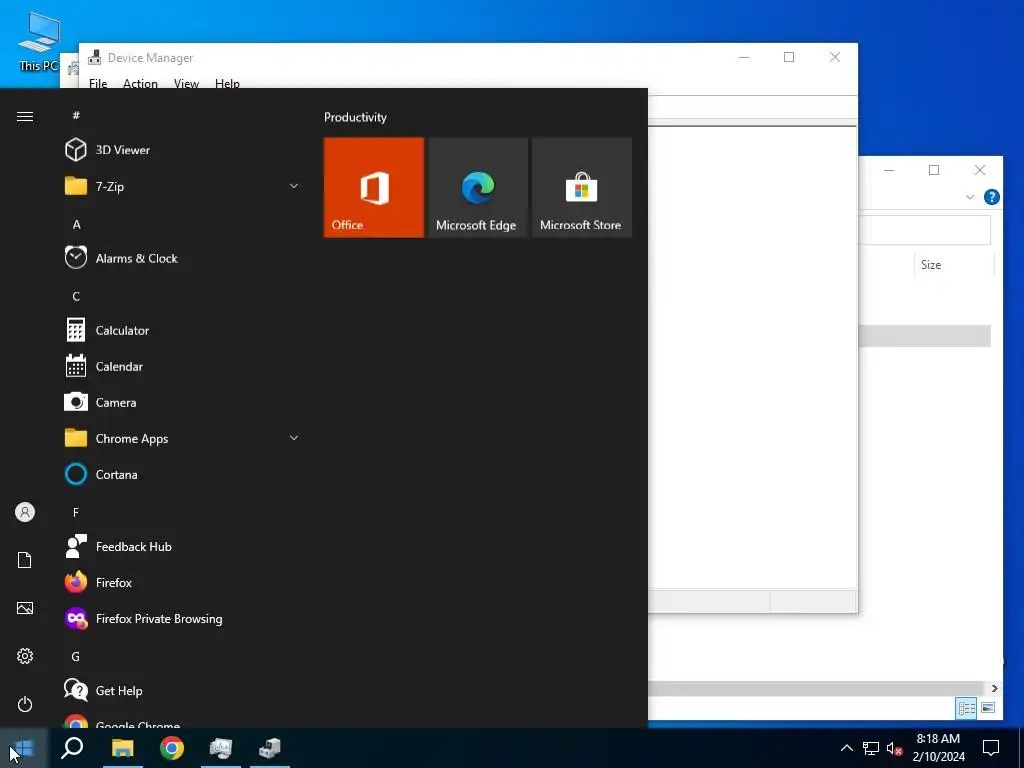Open Device Manager File menu
The width and height of the screenshot is (1024, 768).
pyautogui.click(x=98, y=82)
